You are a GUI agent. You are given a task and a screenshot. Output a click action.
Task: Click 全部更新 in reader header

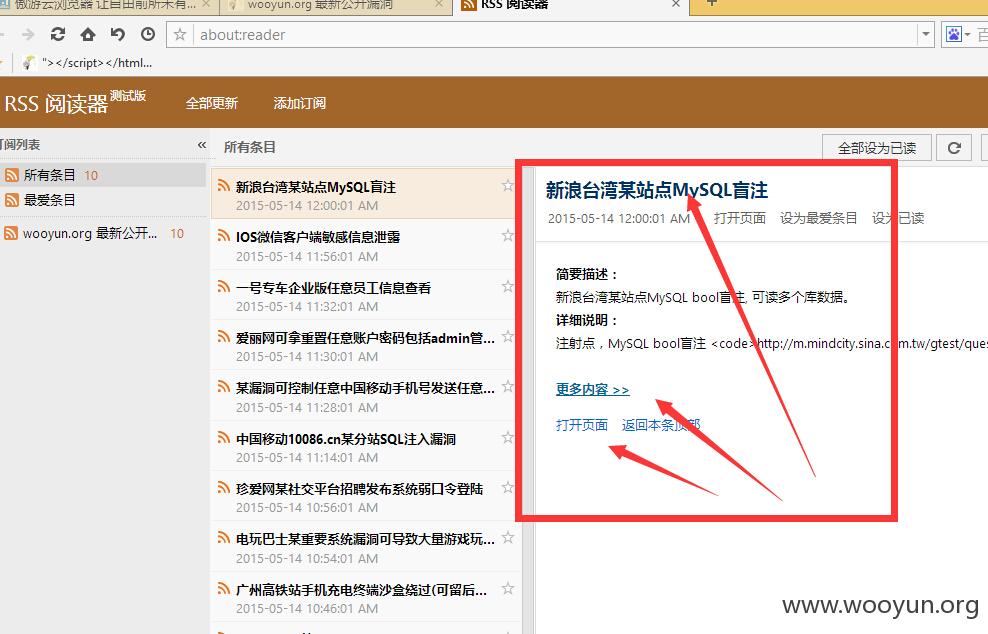(x=212, y=103)
